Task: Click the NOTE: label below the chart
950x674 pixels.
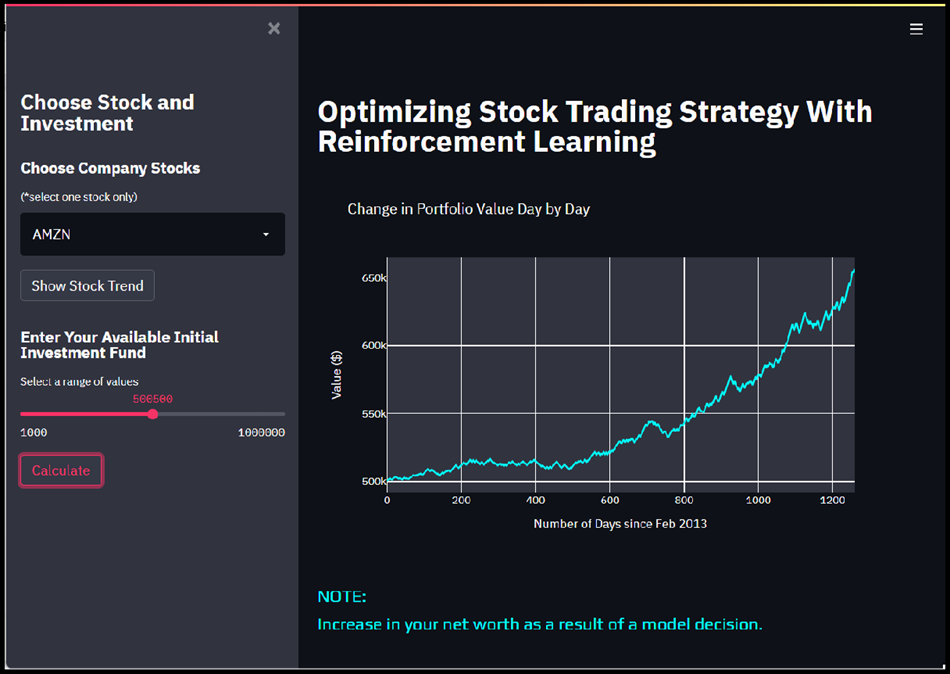Action: click(341, 596)
